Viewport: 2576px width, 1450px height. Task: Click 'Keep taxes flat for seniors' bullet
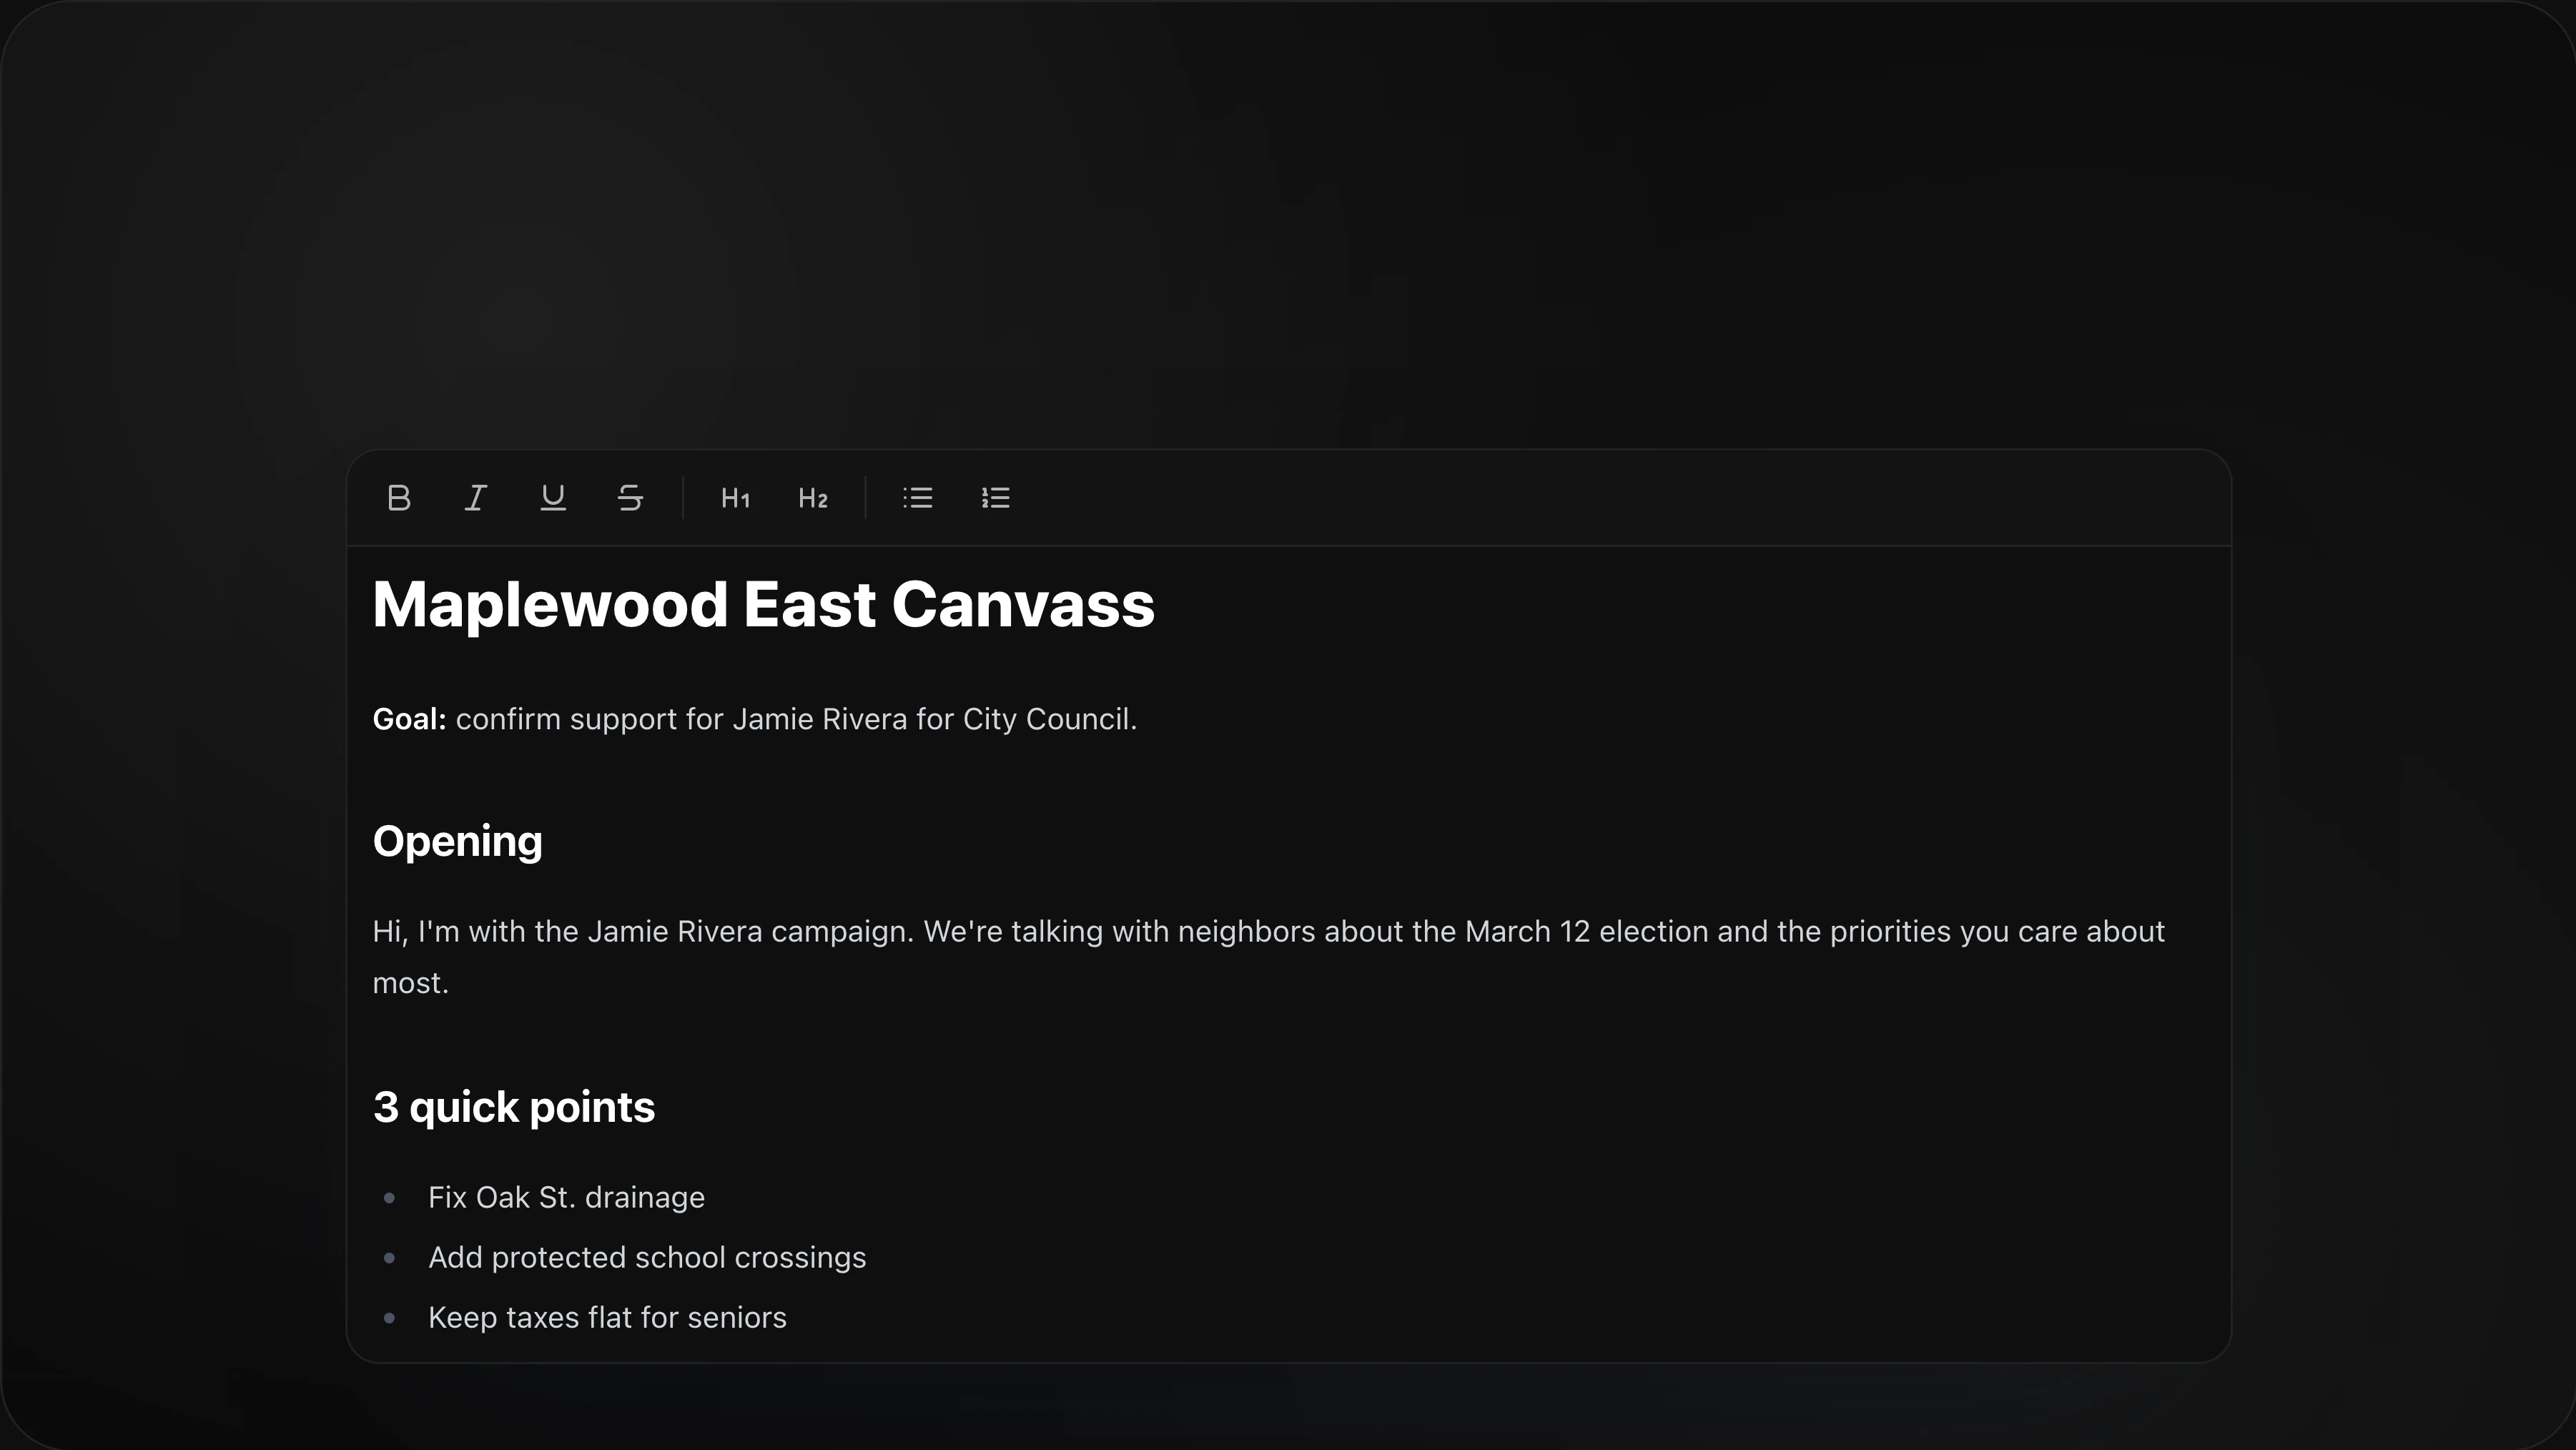click(x=607, y=1318)
